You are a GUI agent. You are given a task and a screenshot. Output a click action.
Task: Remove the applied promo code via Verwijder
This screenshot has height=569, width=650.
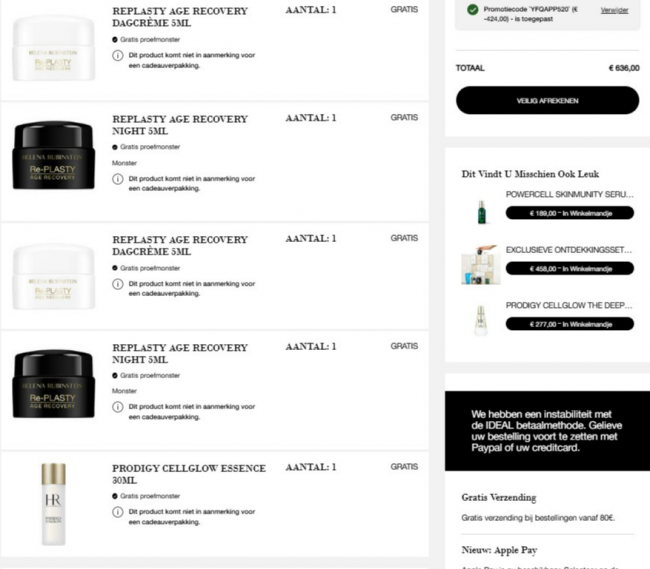pos(614,10)
